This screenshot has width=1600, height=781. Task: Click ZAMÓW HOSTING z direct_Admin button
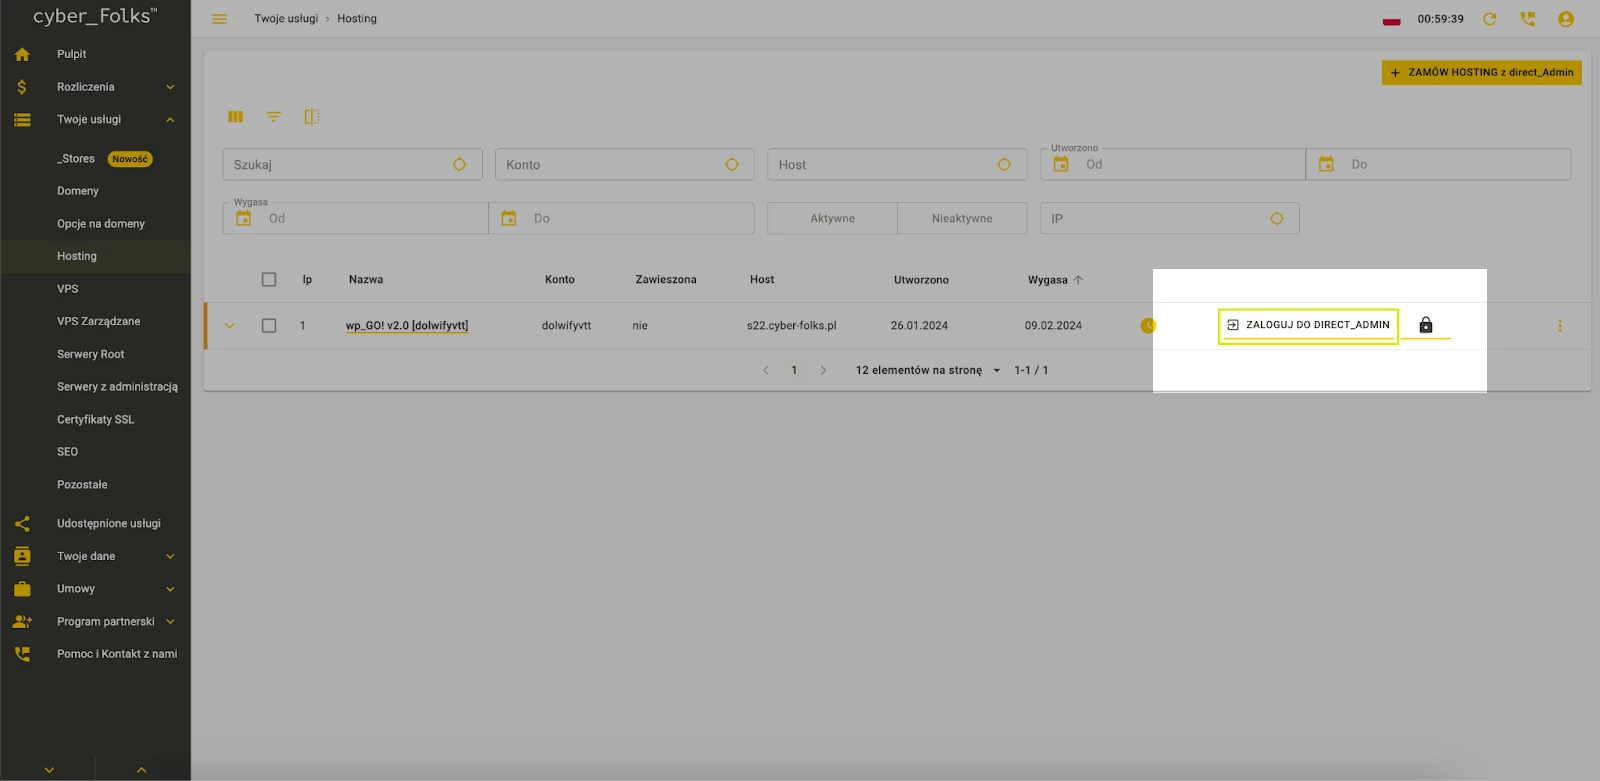pyautogui.click(x=1481, y=72)
